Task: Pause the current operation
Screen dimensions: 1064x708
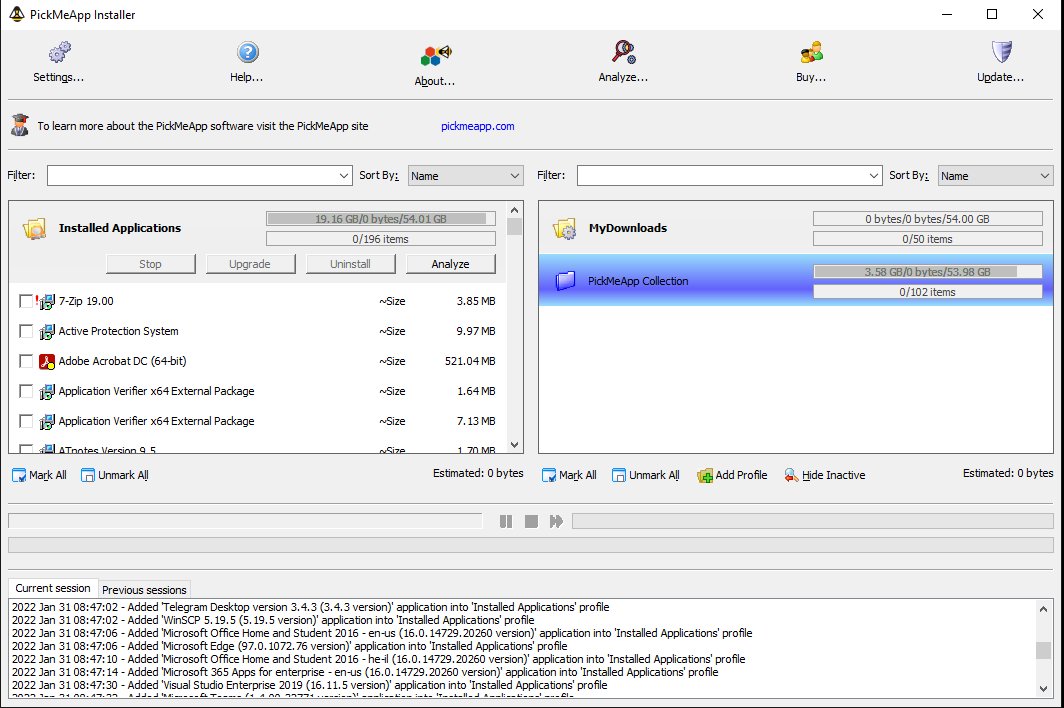Action: (x=506, y=521)
